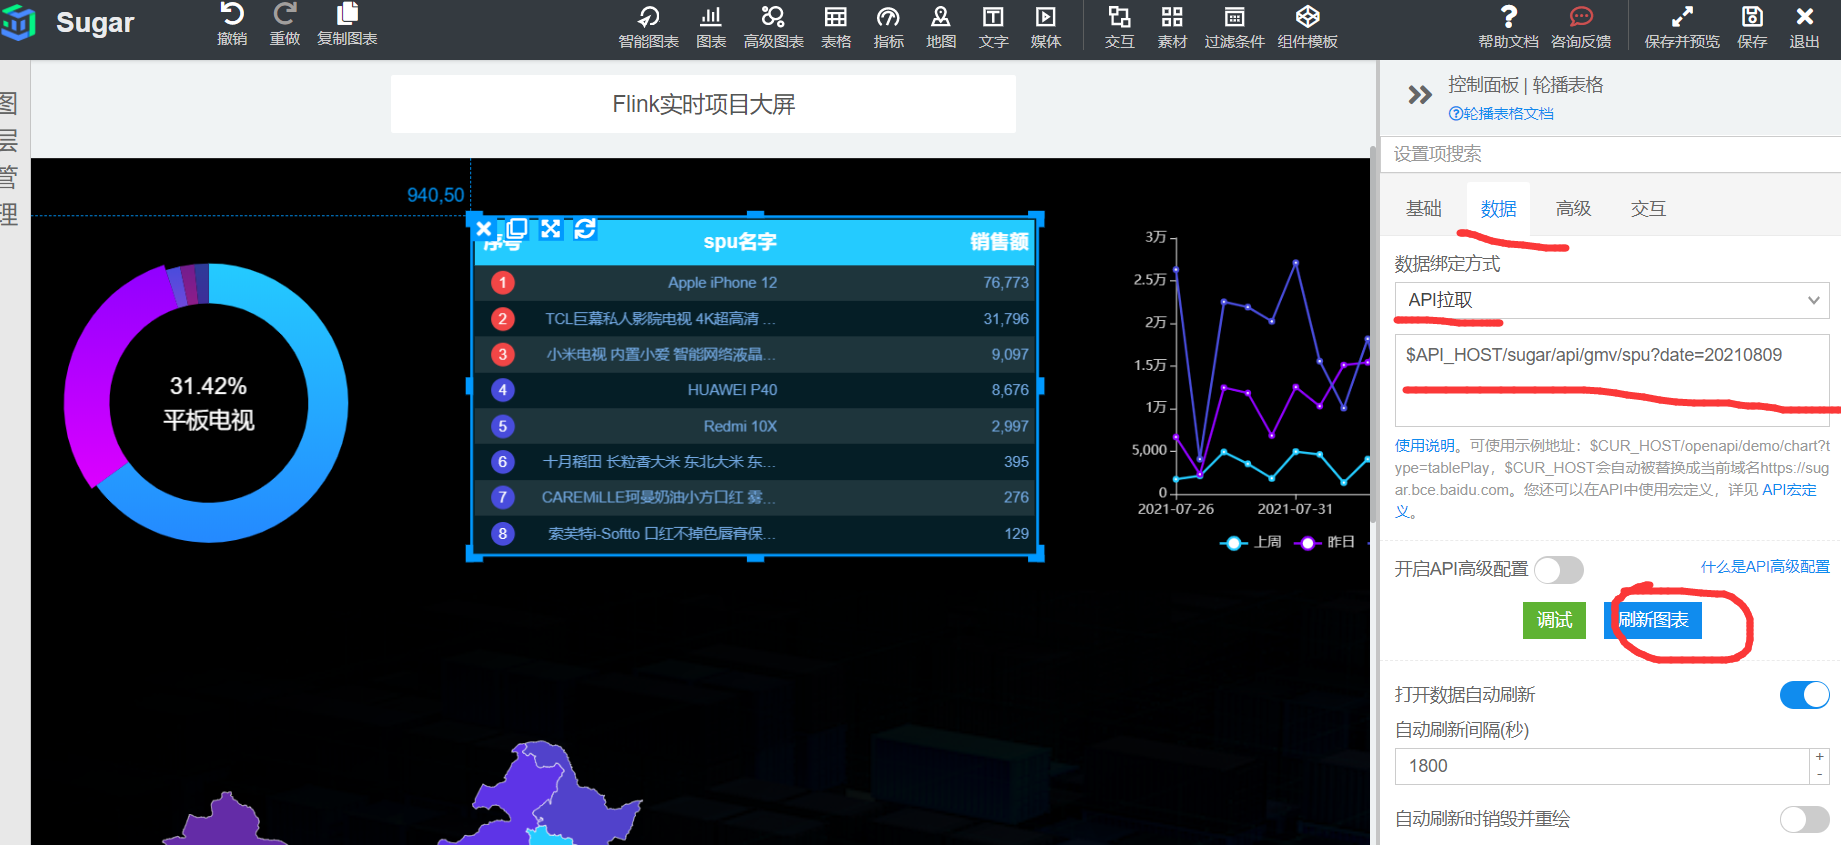This screenshot has height=845, width=1841.
Task: Open 高级图表 advanced charts
Action: (773, 27)
